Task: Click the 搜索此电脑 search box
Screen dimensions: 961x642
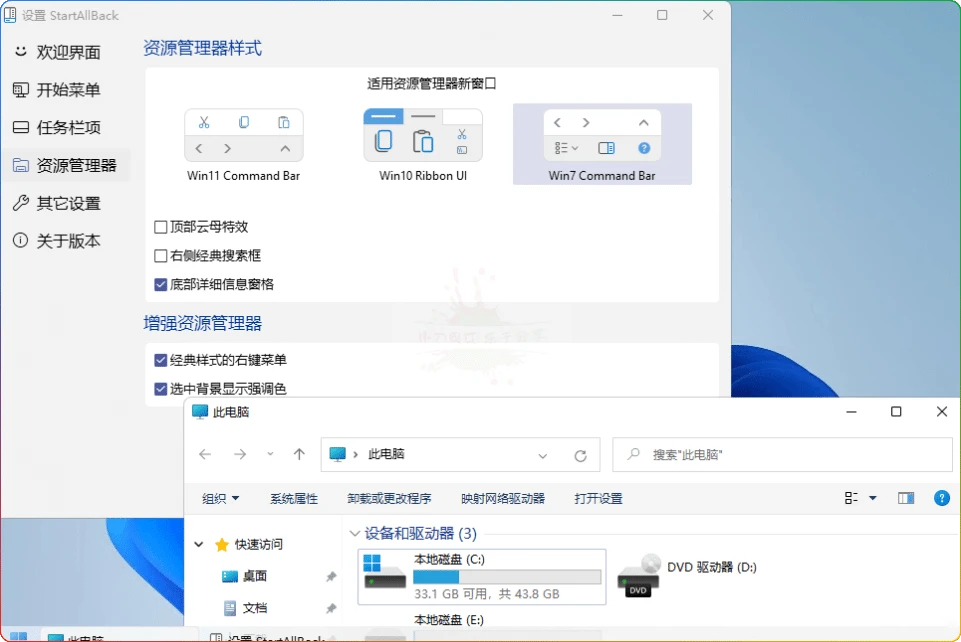Action: coord(781,455)
